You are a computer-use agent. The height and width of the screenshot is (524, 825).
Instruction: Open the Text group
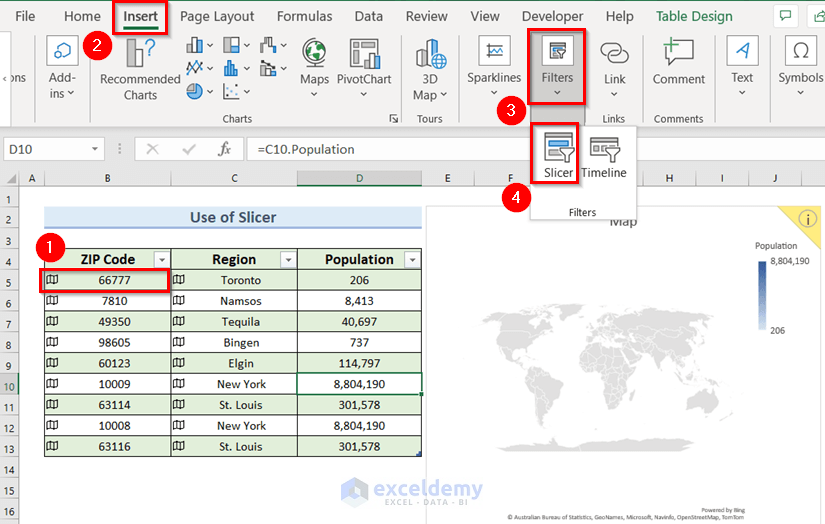coord(742,66)
